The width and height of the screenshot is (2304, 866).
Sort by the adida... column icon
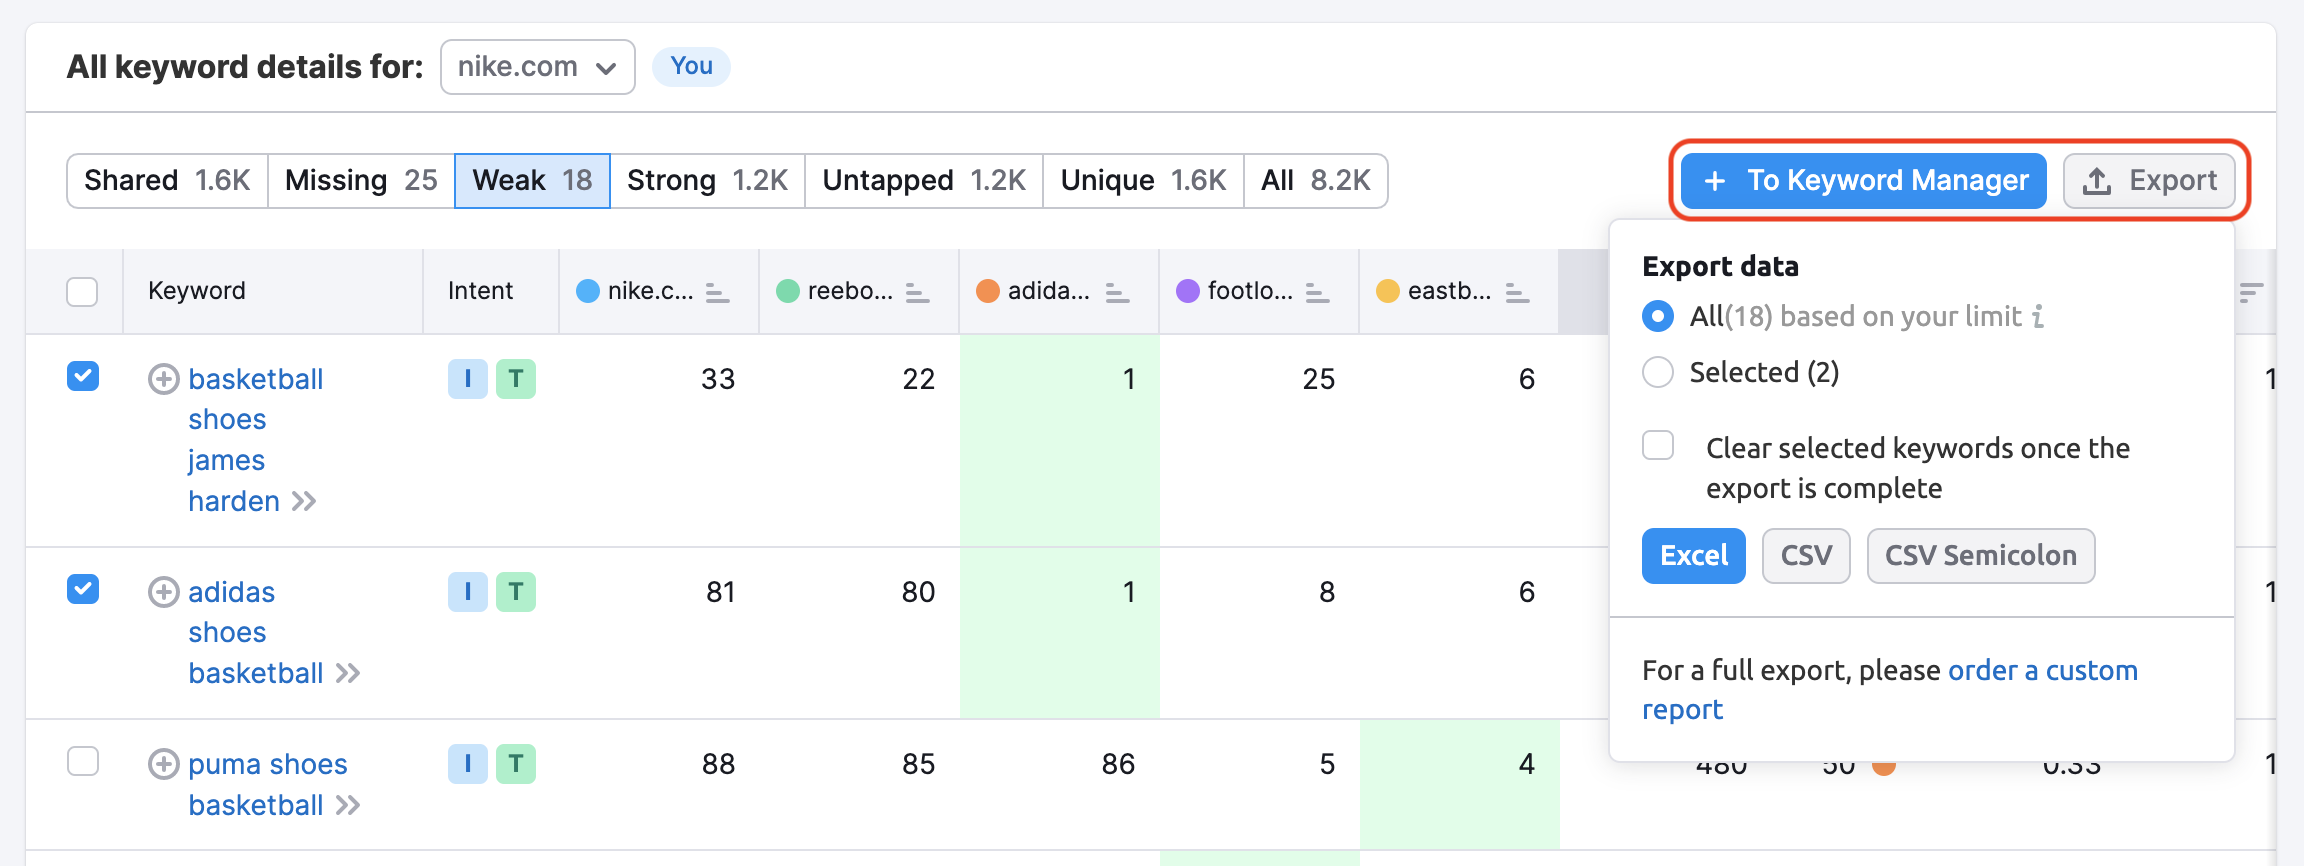(1117, 293)
